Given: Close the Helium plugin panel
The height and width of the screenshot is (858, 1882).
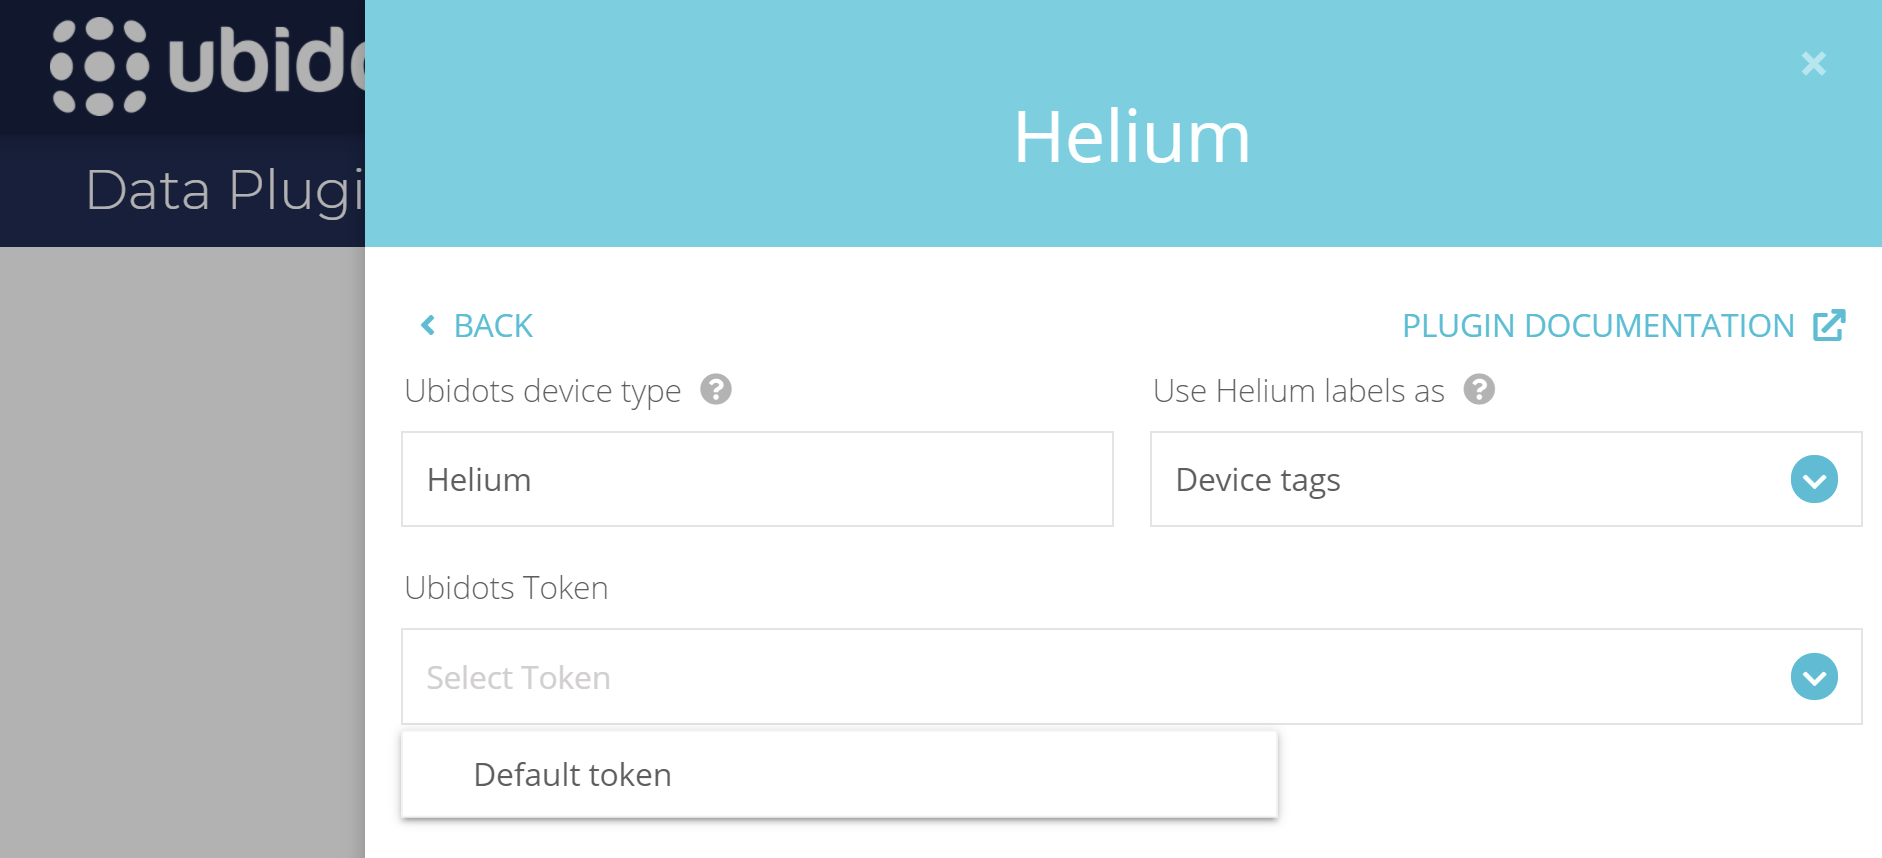Looking at the screenshot, I should point(1813,64).
